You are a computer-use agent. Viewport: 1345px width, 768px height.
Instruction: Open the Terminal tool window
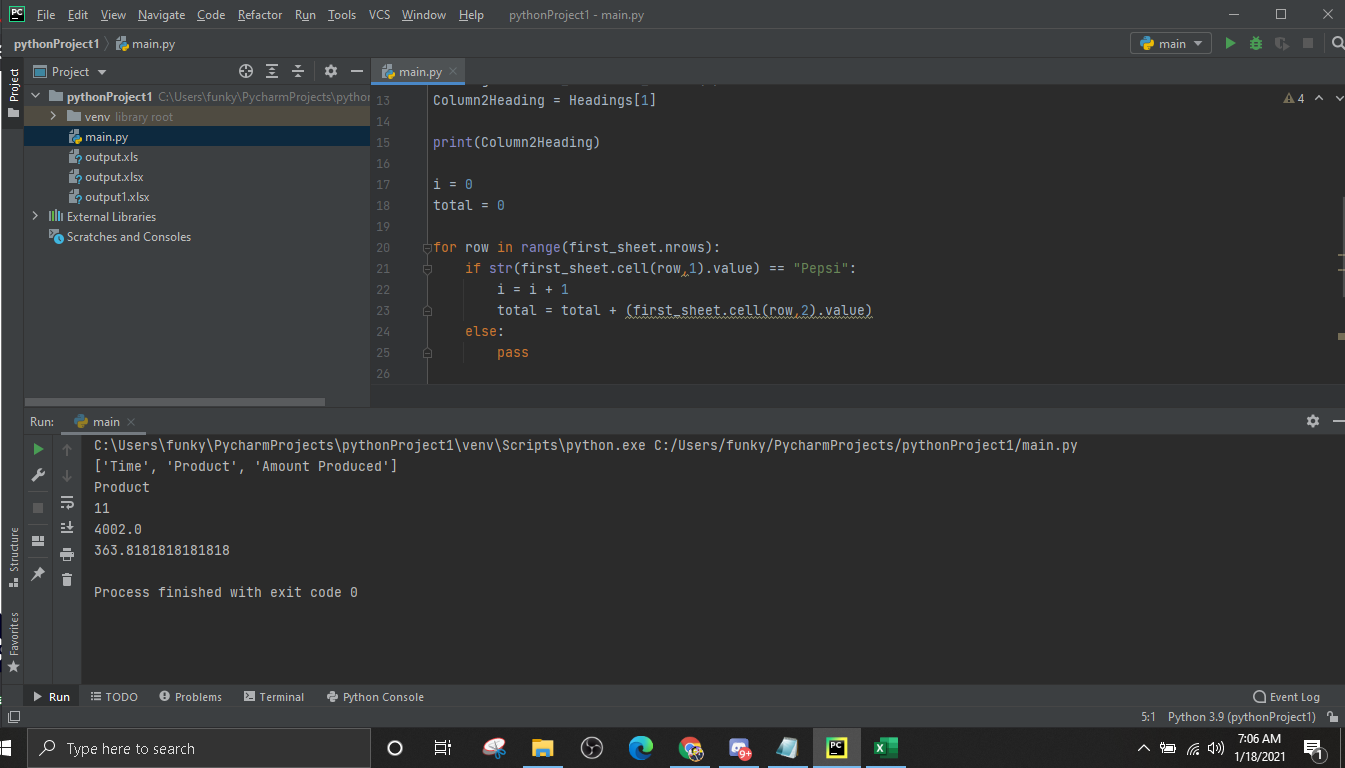(274, 697)
